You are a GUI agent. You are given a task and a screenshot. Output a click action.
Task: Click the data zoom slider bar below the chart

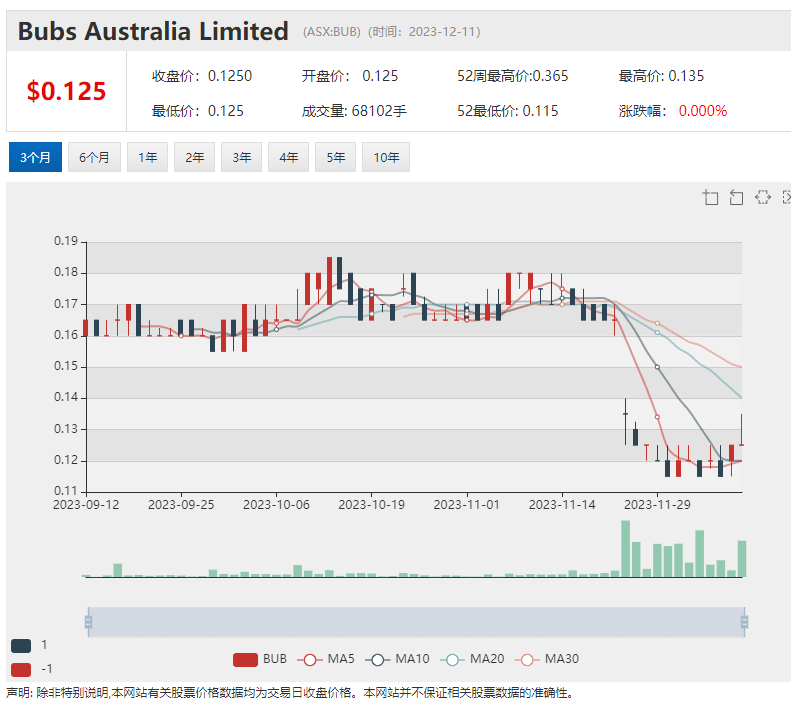[416, 622]
